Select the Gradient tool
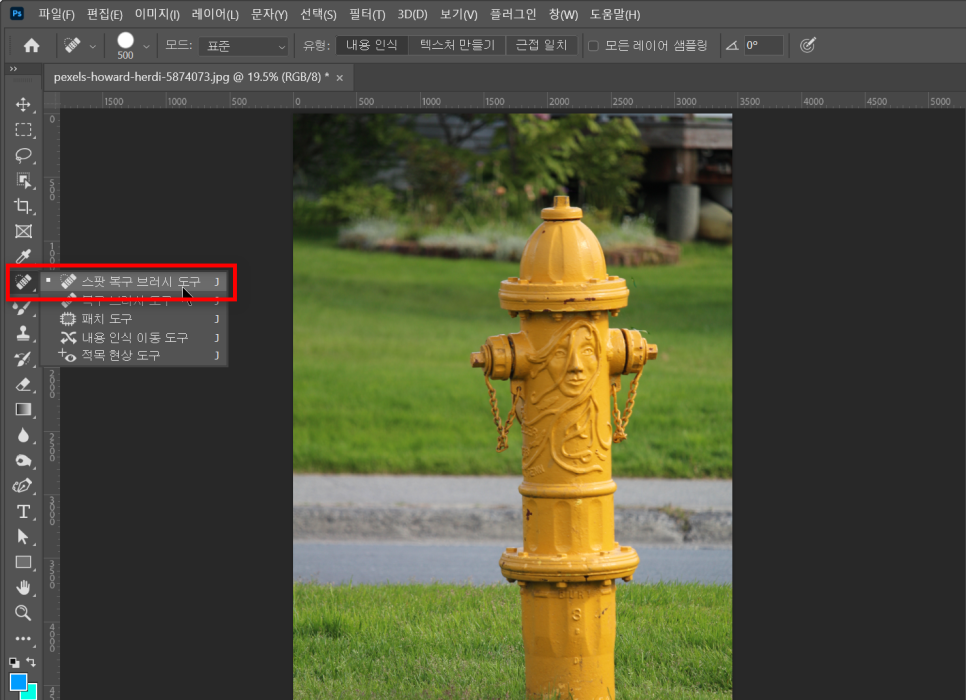 (x=23, y=410)
